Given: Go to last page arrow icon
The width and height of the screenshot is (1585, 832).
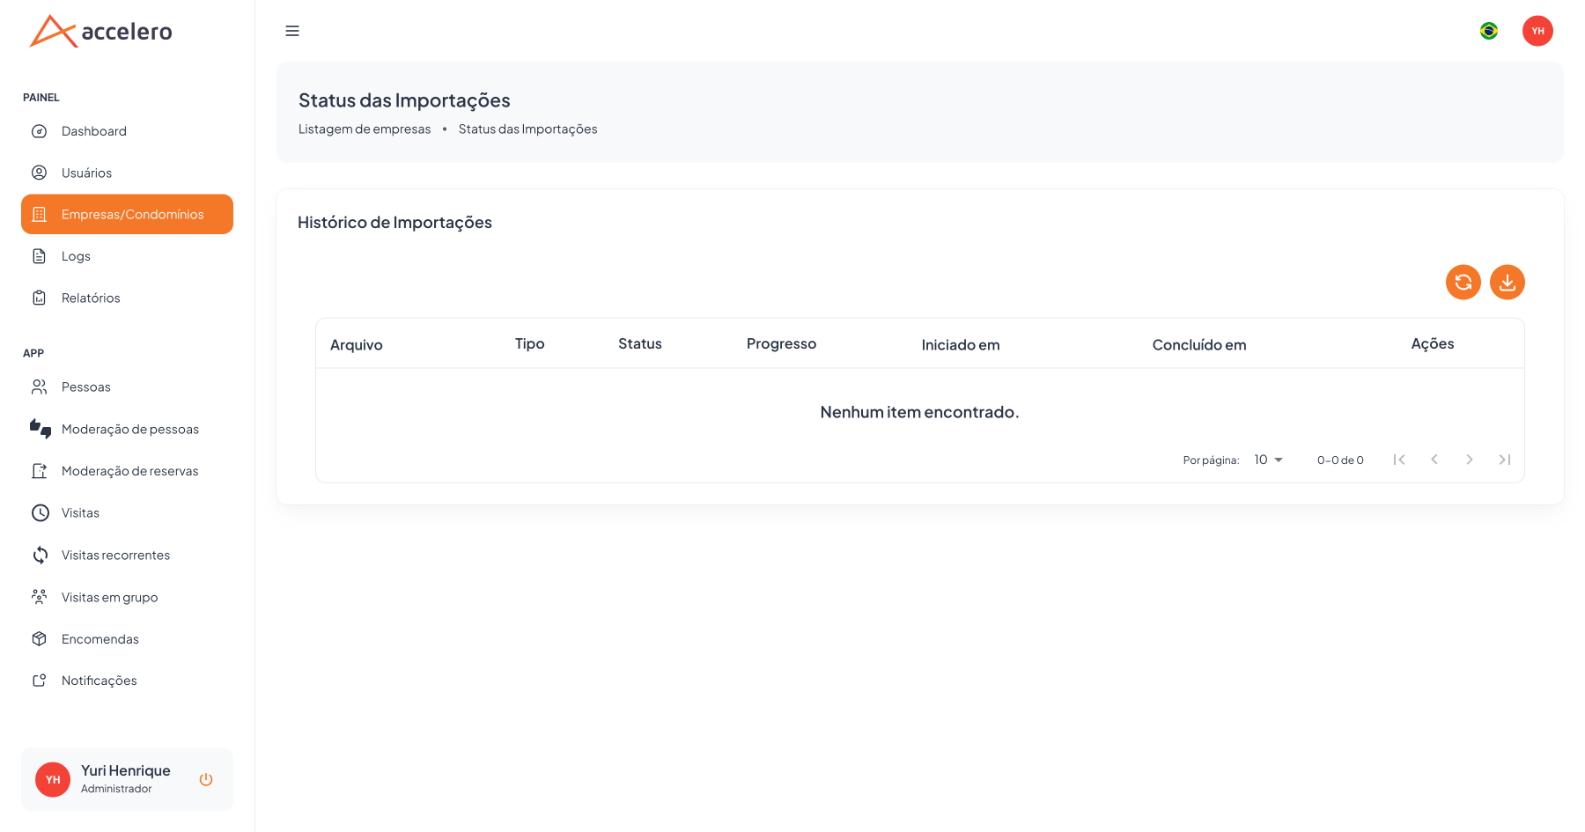Looking at the screenshot, I should point(1504,460).
